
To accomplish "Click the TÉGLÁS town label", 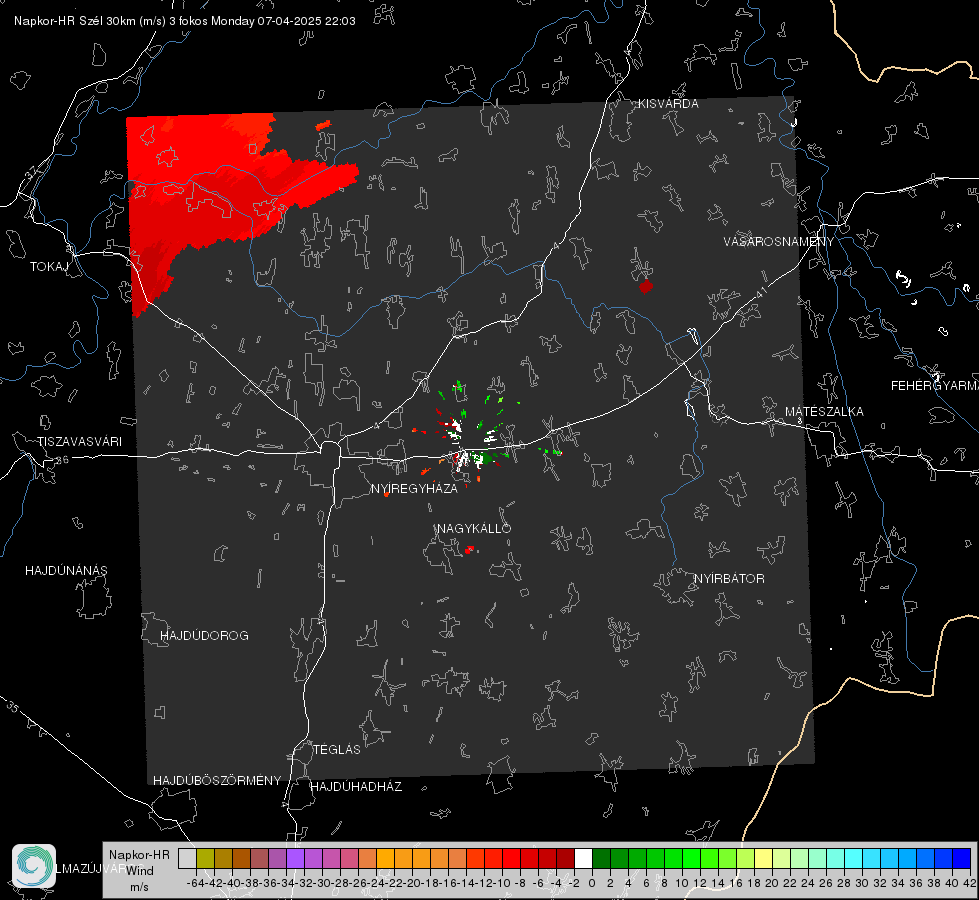I will coord(337,750).
